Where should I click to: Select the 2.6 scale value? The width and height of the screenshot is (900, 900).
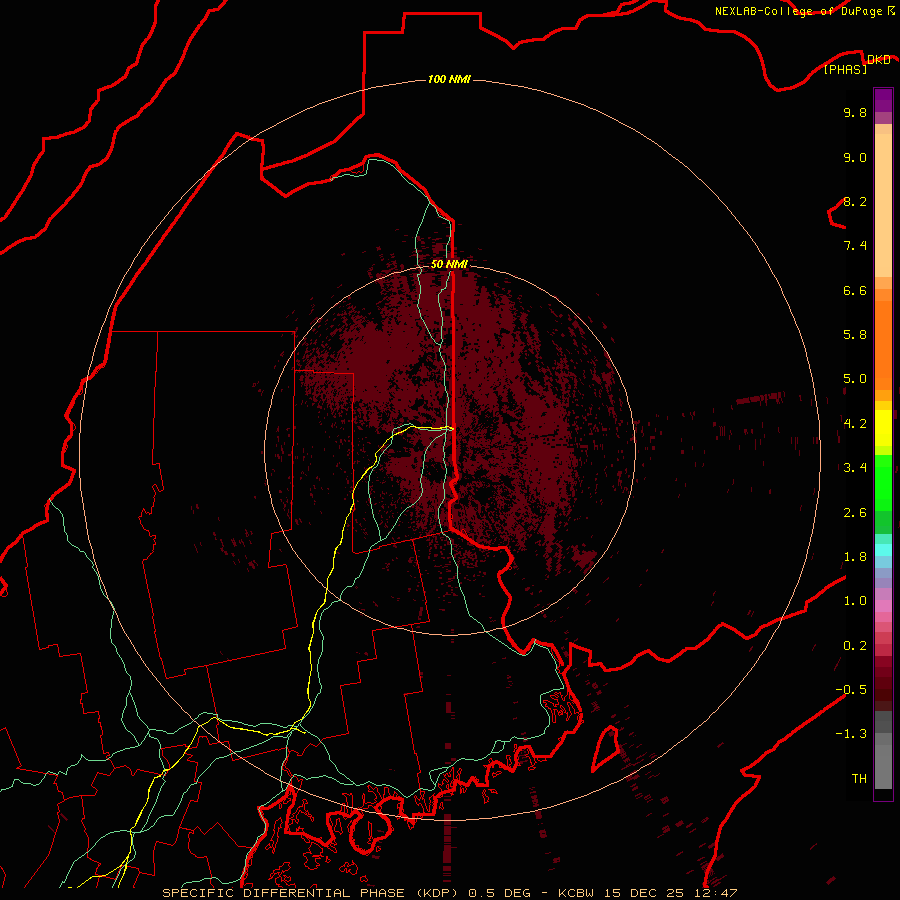click(855, 513)
